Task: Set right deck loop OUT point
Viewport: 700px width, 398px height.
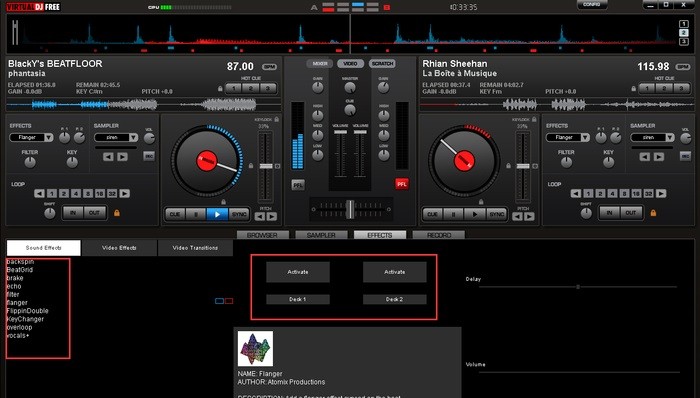Action: (631, 213)
